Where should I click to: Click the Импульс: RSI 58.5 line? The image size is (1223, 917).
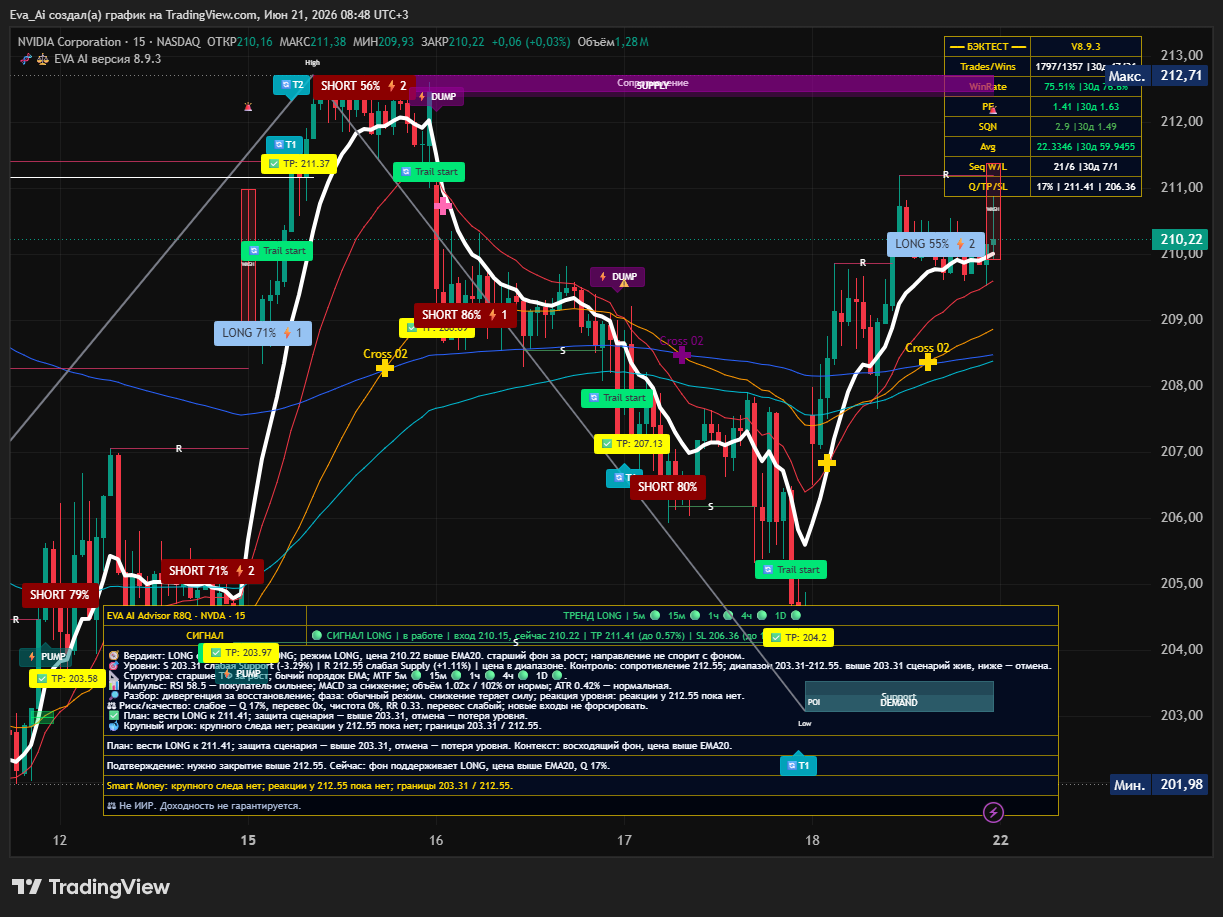pyautogui.click(x=389, y=685)
